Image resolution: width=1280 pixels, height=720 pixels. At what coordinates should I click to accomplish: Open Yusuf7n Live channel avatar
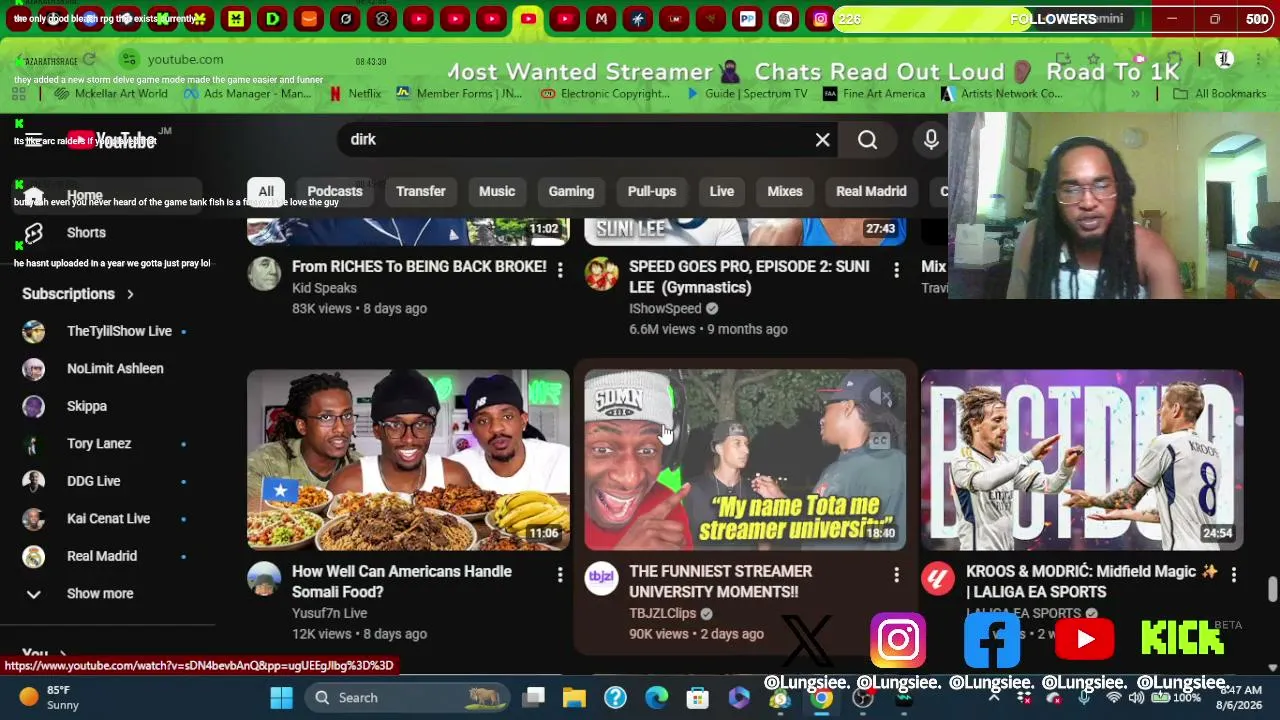264,578
